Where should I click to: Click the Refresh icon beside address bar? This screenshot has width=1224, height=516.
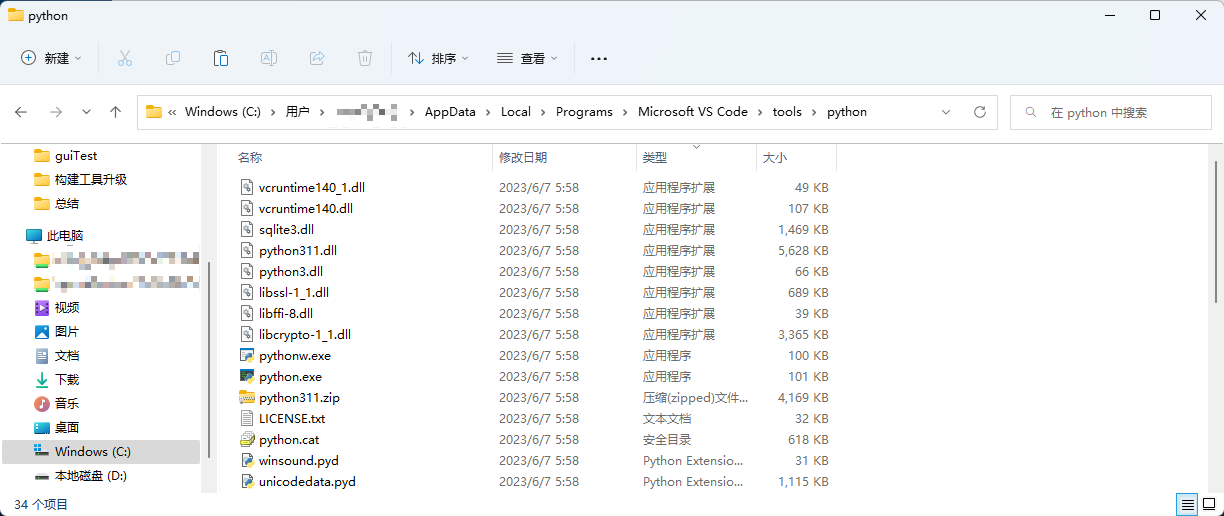[980, 112]
